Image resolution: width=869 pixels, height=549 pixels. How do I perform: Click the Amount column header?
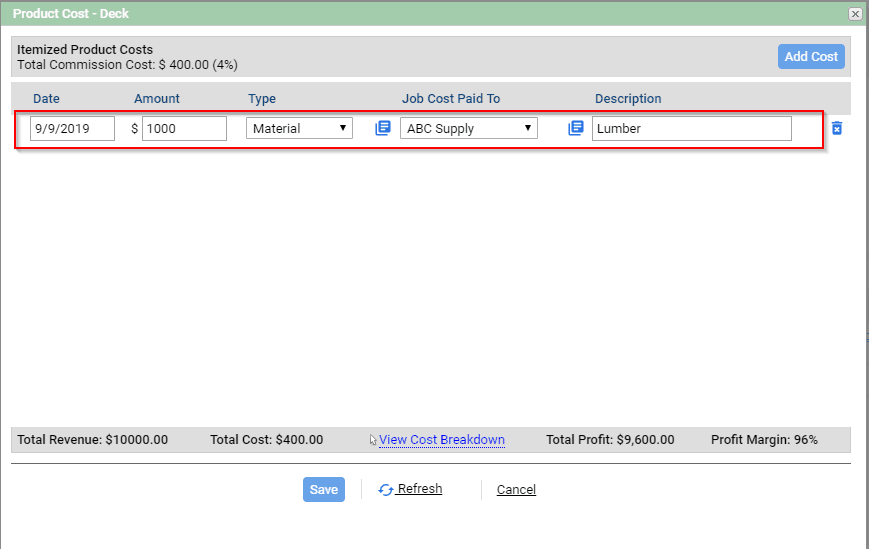[157, 99]
